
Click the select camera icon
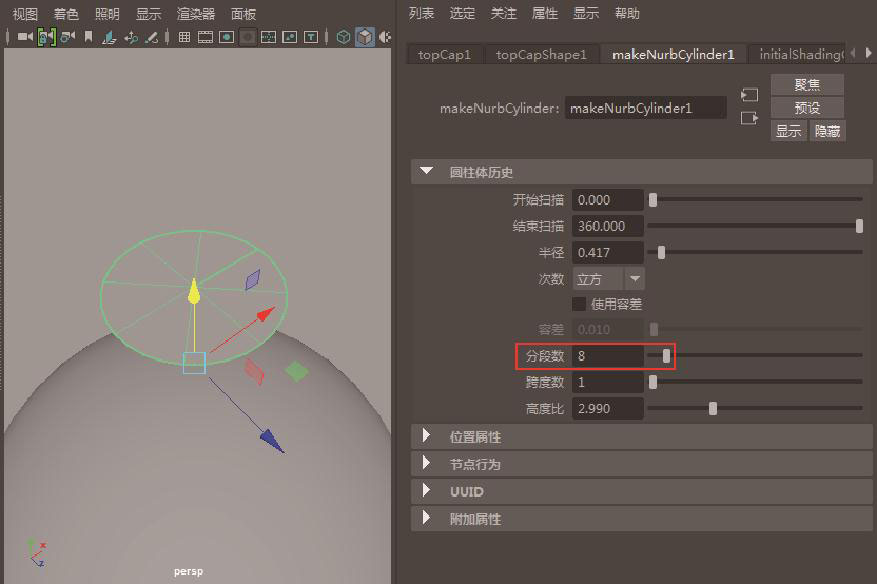24,37
